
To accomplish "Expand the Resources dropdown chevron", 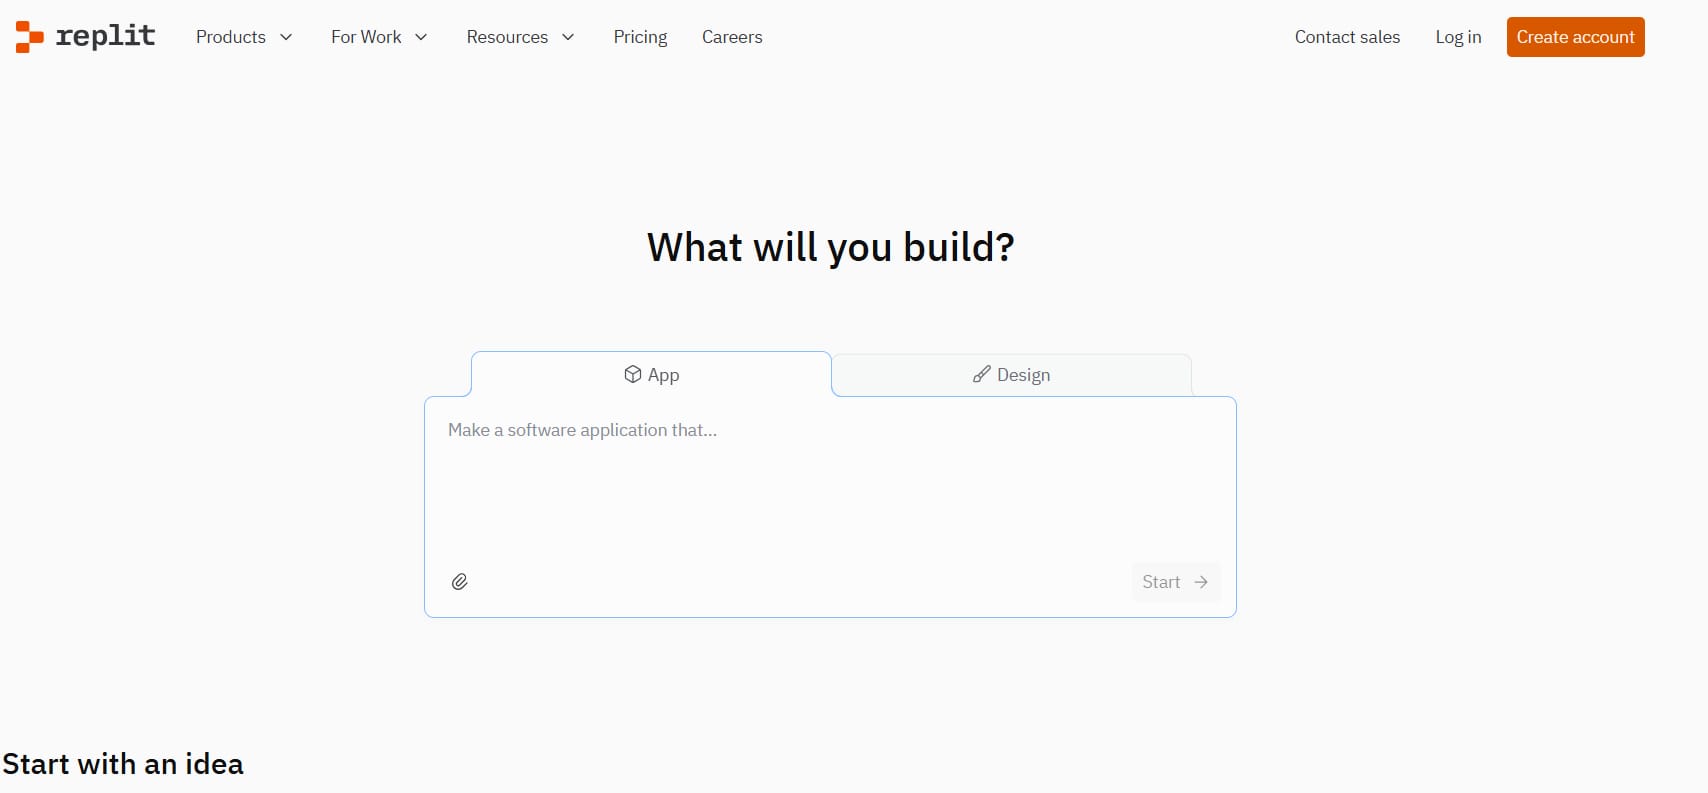I will click(568, 37).
